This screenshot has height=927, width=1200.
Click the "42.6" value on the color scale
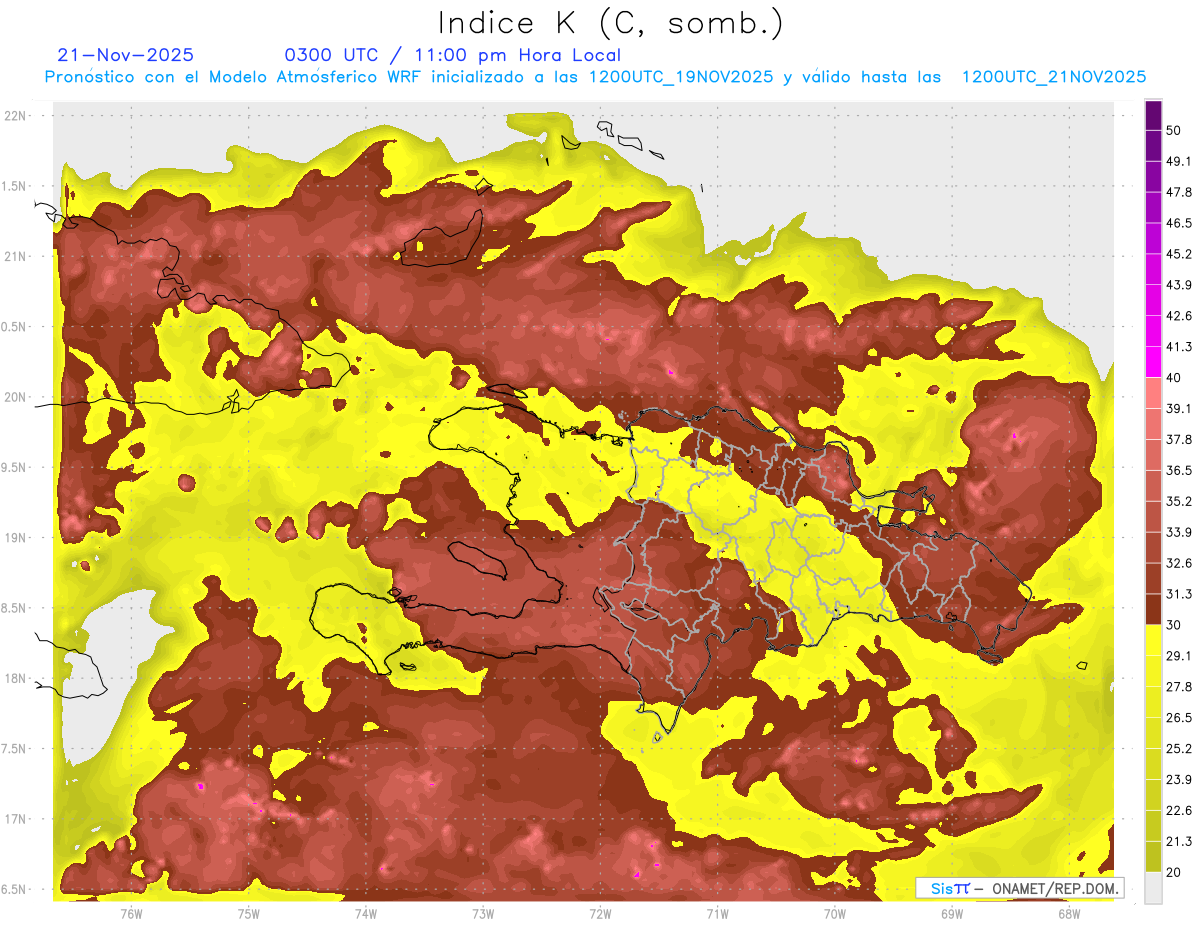(1178, 316)
